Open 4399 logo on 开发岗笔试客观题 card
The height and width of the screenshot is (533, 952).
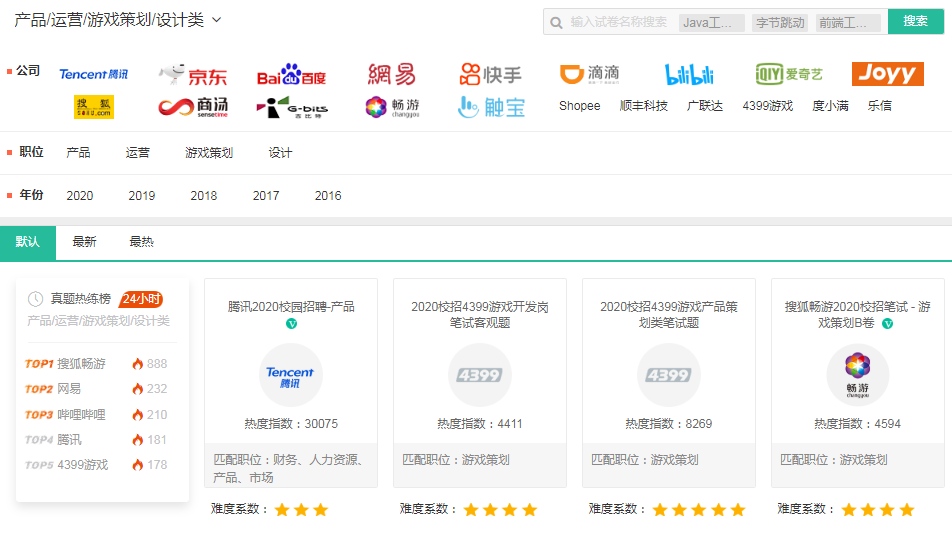[x=480, y=375]
